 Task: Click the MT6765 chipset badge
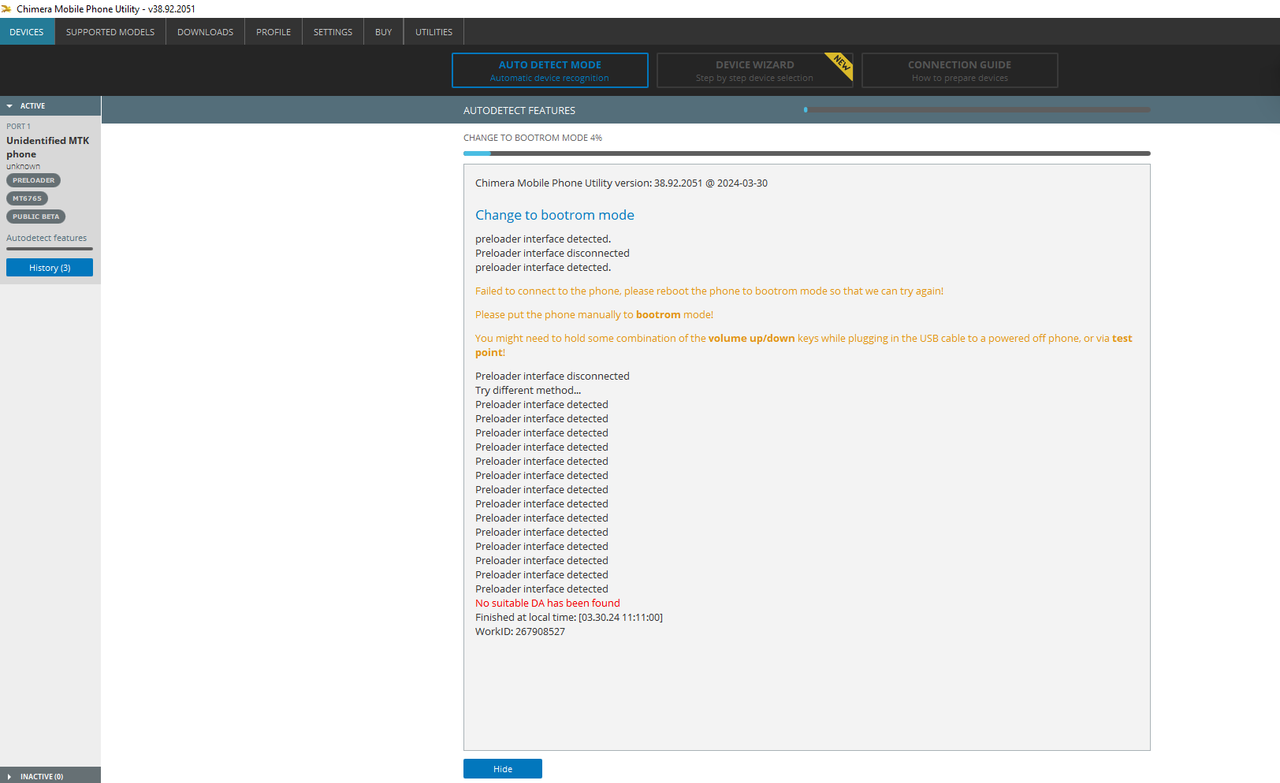pos(27,198)
